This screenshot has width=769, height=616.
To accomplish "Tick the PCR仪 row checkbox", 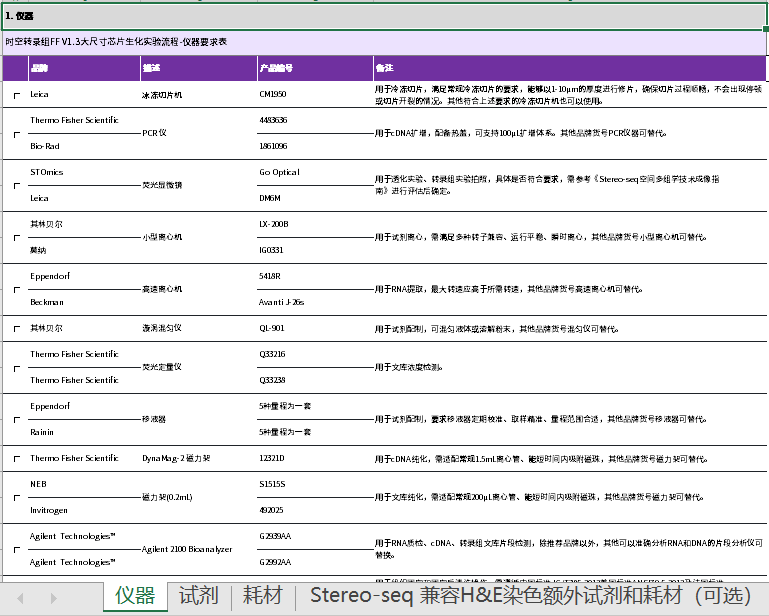I will (17, 134).
